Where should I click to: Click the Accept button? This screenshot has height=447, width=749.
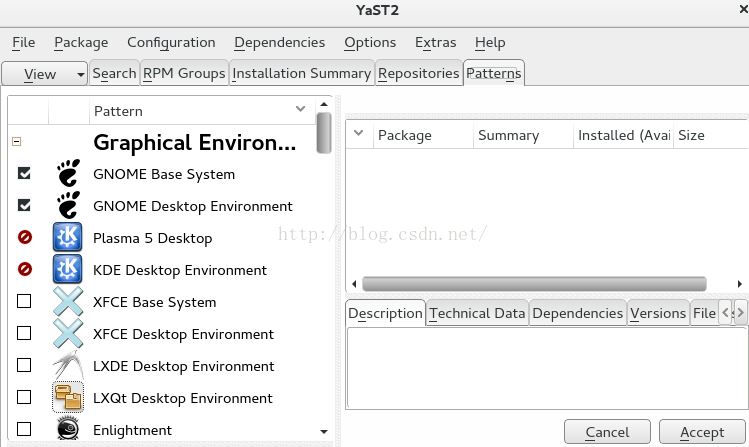click(x=702, y=432)
